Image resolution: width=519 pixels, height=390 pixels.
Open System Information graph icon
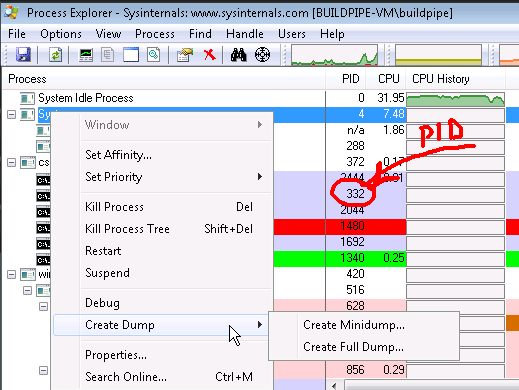(x=86, y=55)
